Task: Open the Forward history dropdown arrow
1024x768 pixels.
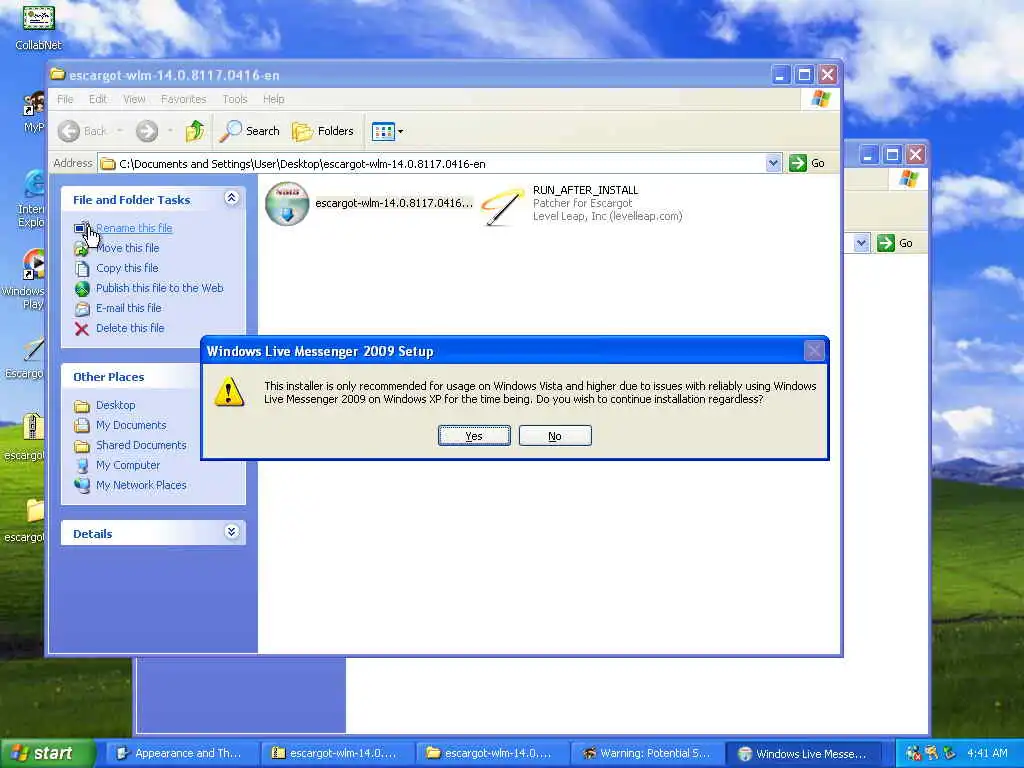Action: coord(170,131)
